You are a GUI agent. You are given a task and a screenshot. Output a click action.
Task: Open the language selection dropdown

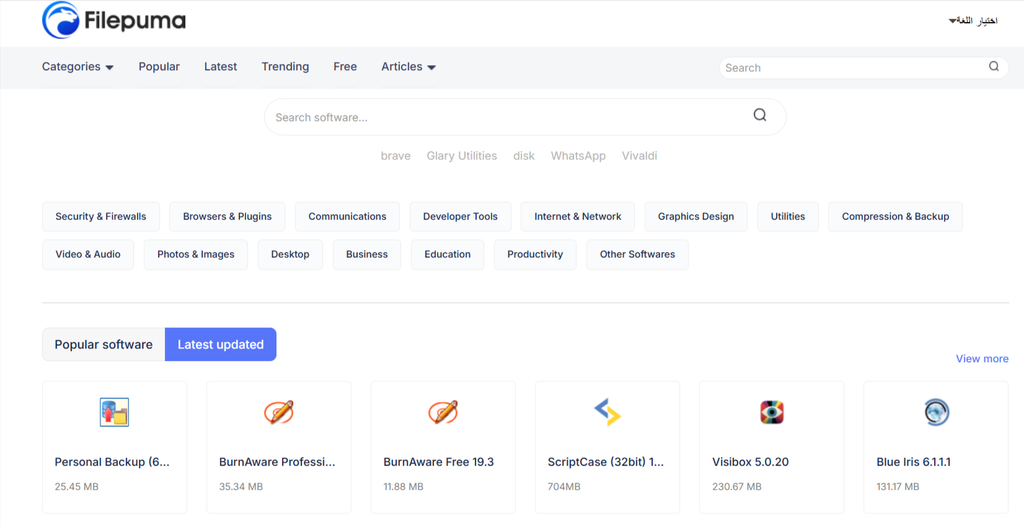coord(972,21)
